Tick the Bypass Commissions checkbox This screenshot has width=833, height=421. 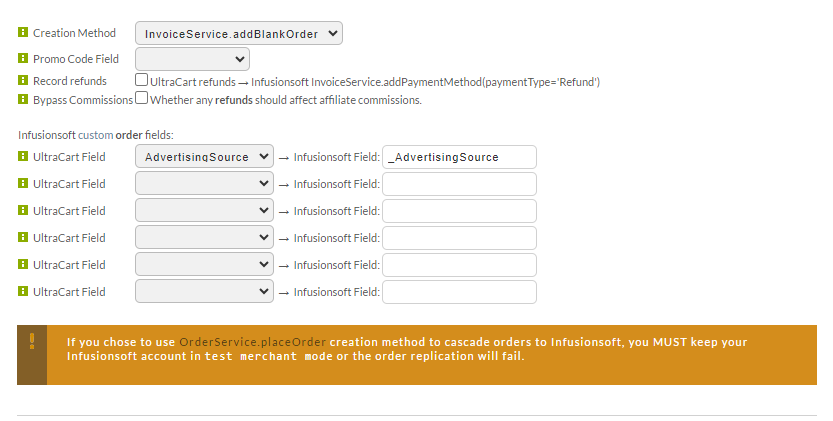coord(141,98)
